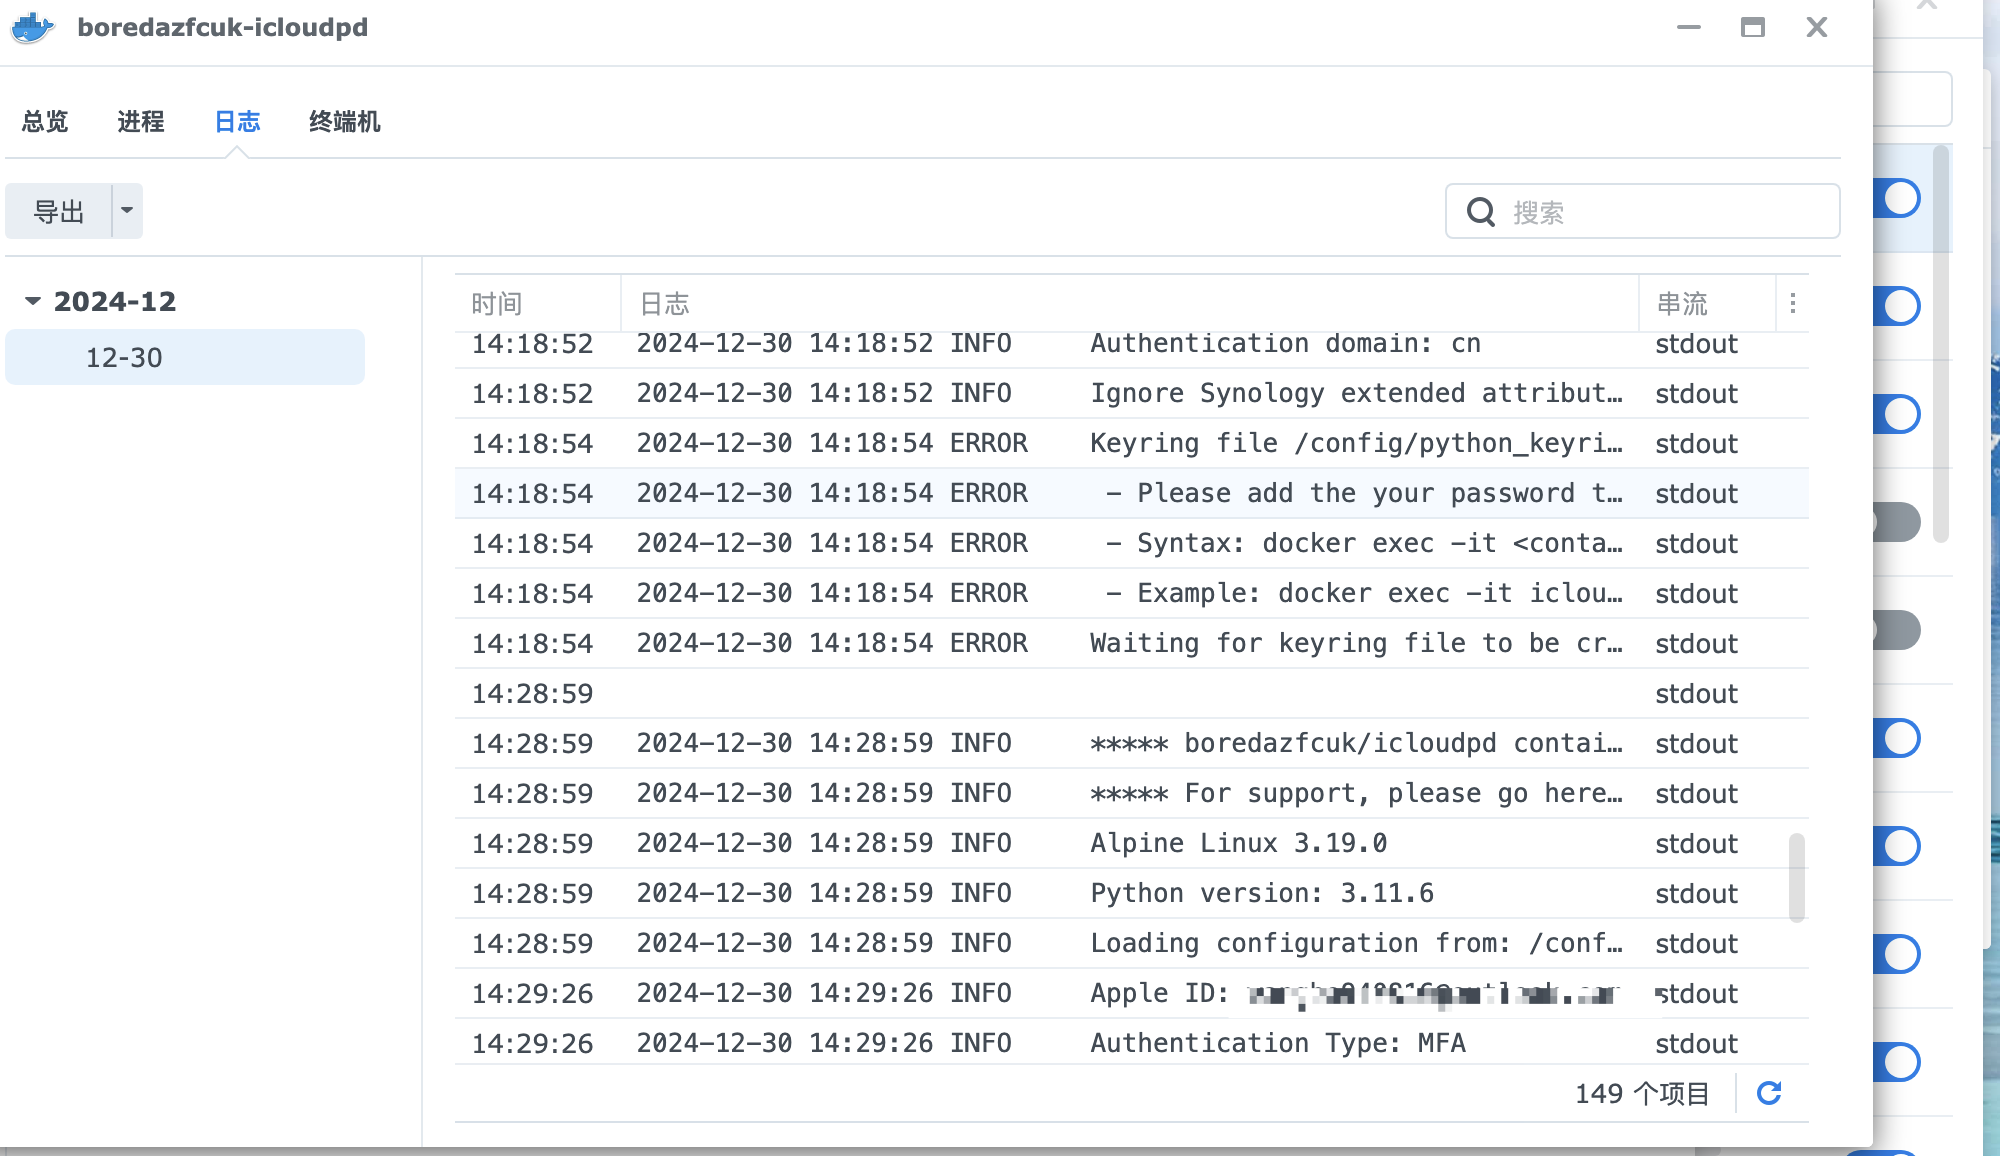This screenshot has height=1156, width=2000.
Task: Refresh the log list with reload icon
Action: tap(1769, 1093)
